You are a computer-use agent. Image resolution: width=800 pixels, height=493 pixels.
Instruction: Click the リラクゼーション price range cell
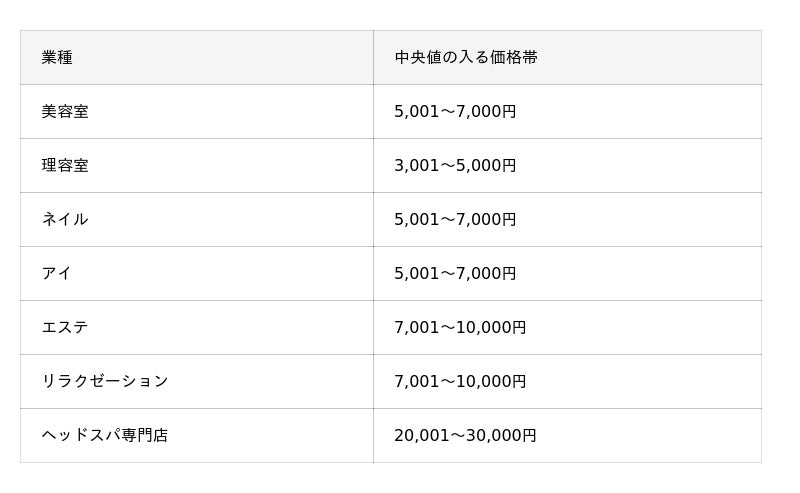click(567, 381)
